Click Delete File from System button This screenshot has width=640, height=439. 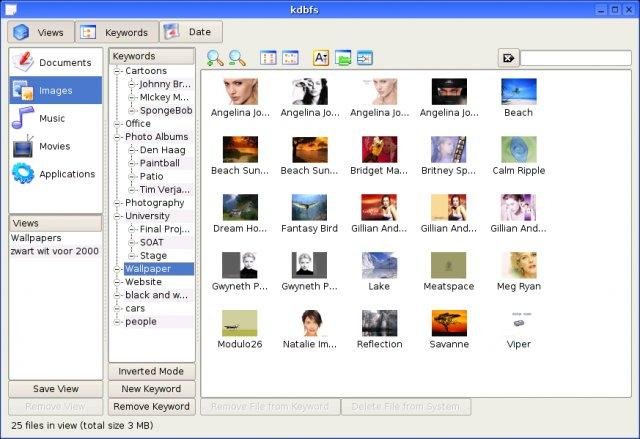point(406,406)
